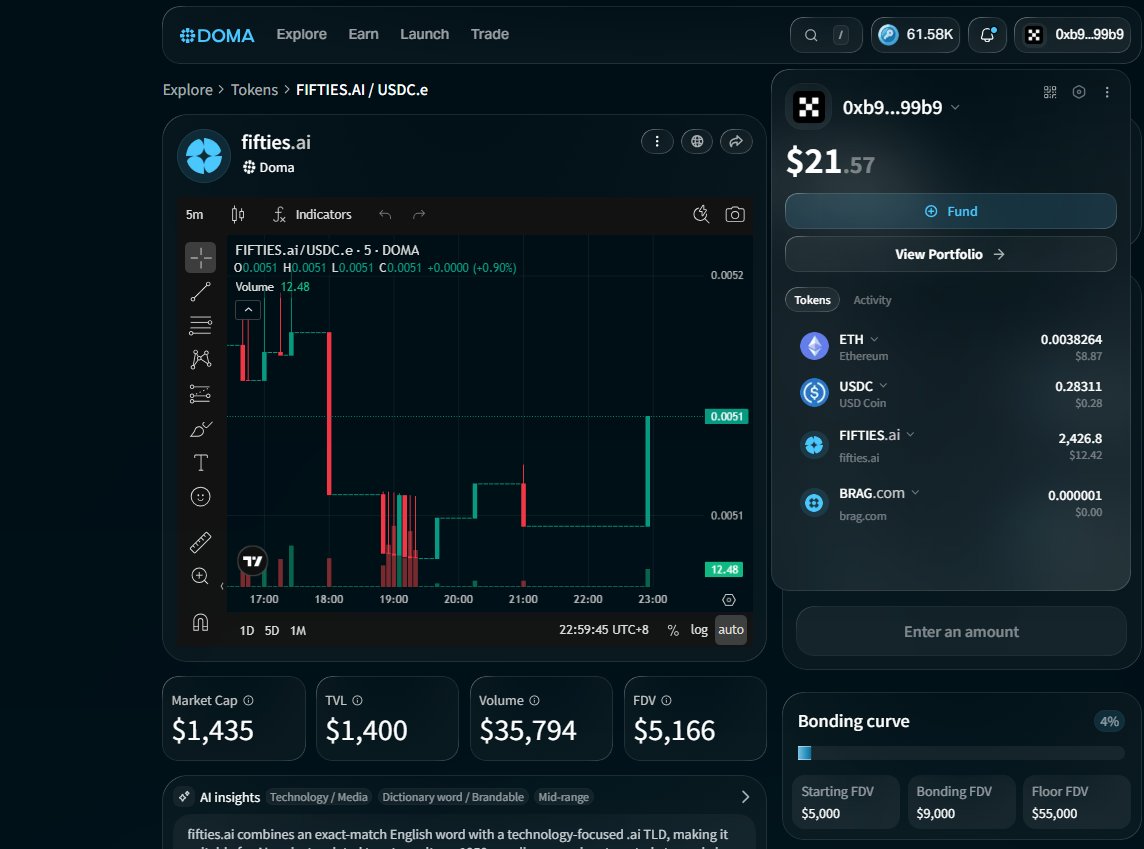Go to Tokens breadcrumb link
Screen dimensions: 1144x849
click(x=254, y=90)
